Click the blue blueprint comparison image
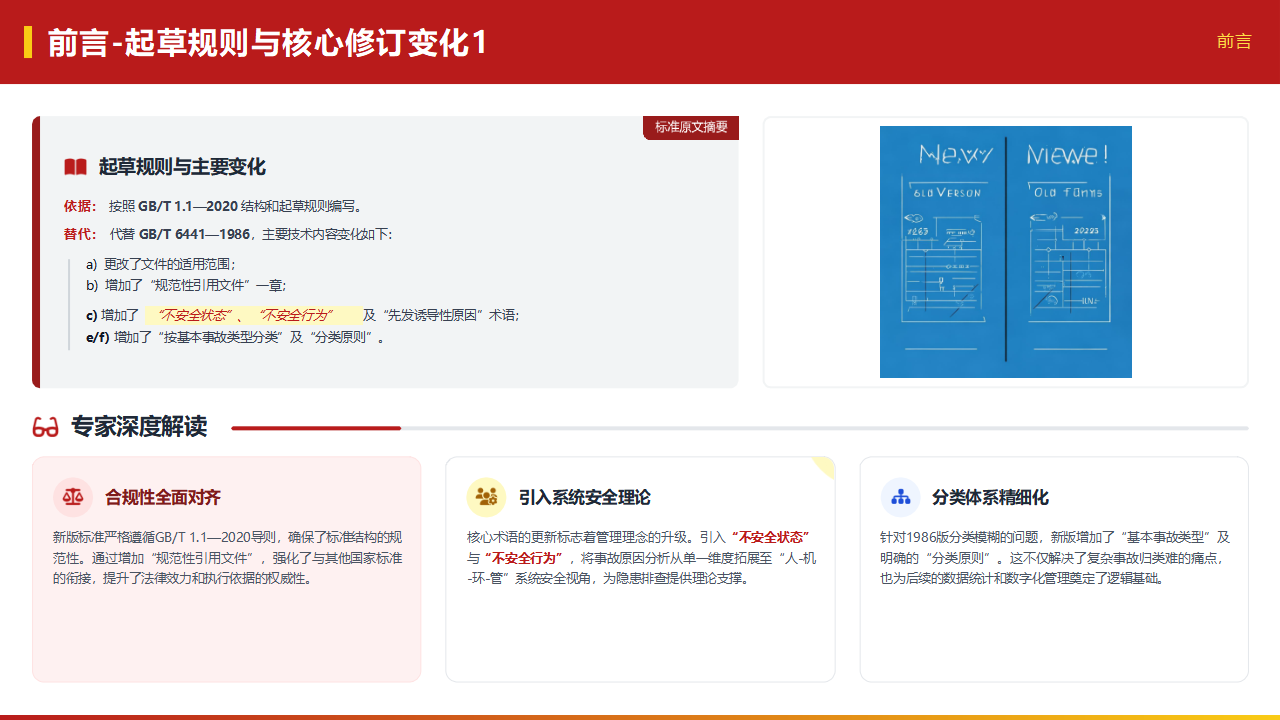The width and height of the screenshot is (1280, 720). 1005,252
